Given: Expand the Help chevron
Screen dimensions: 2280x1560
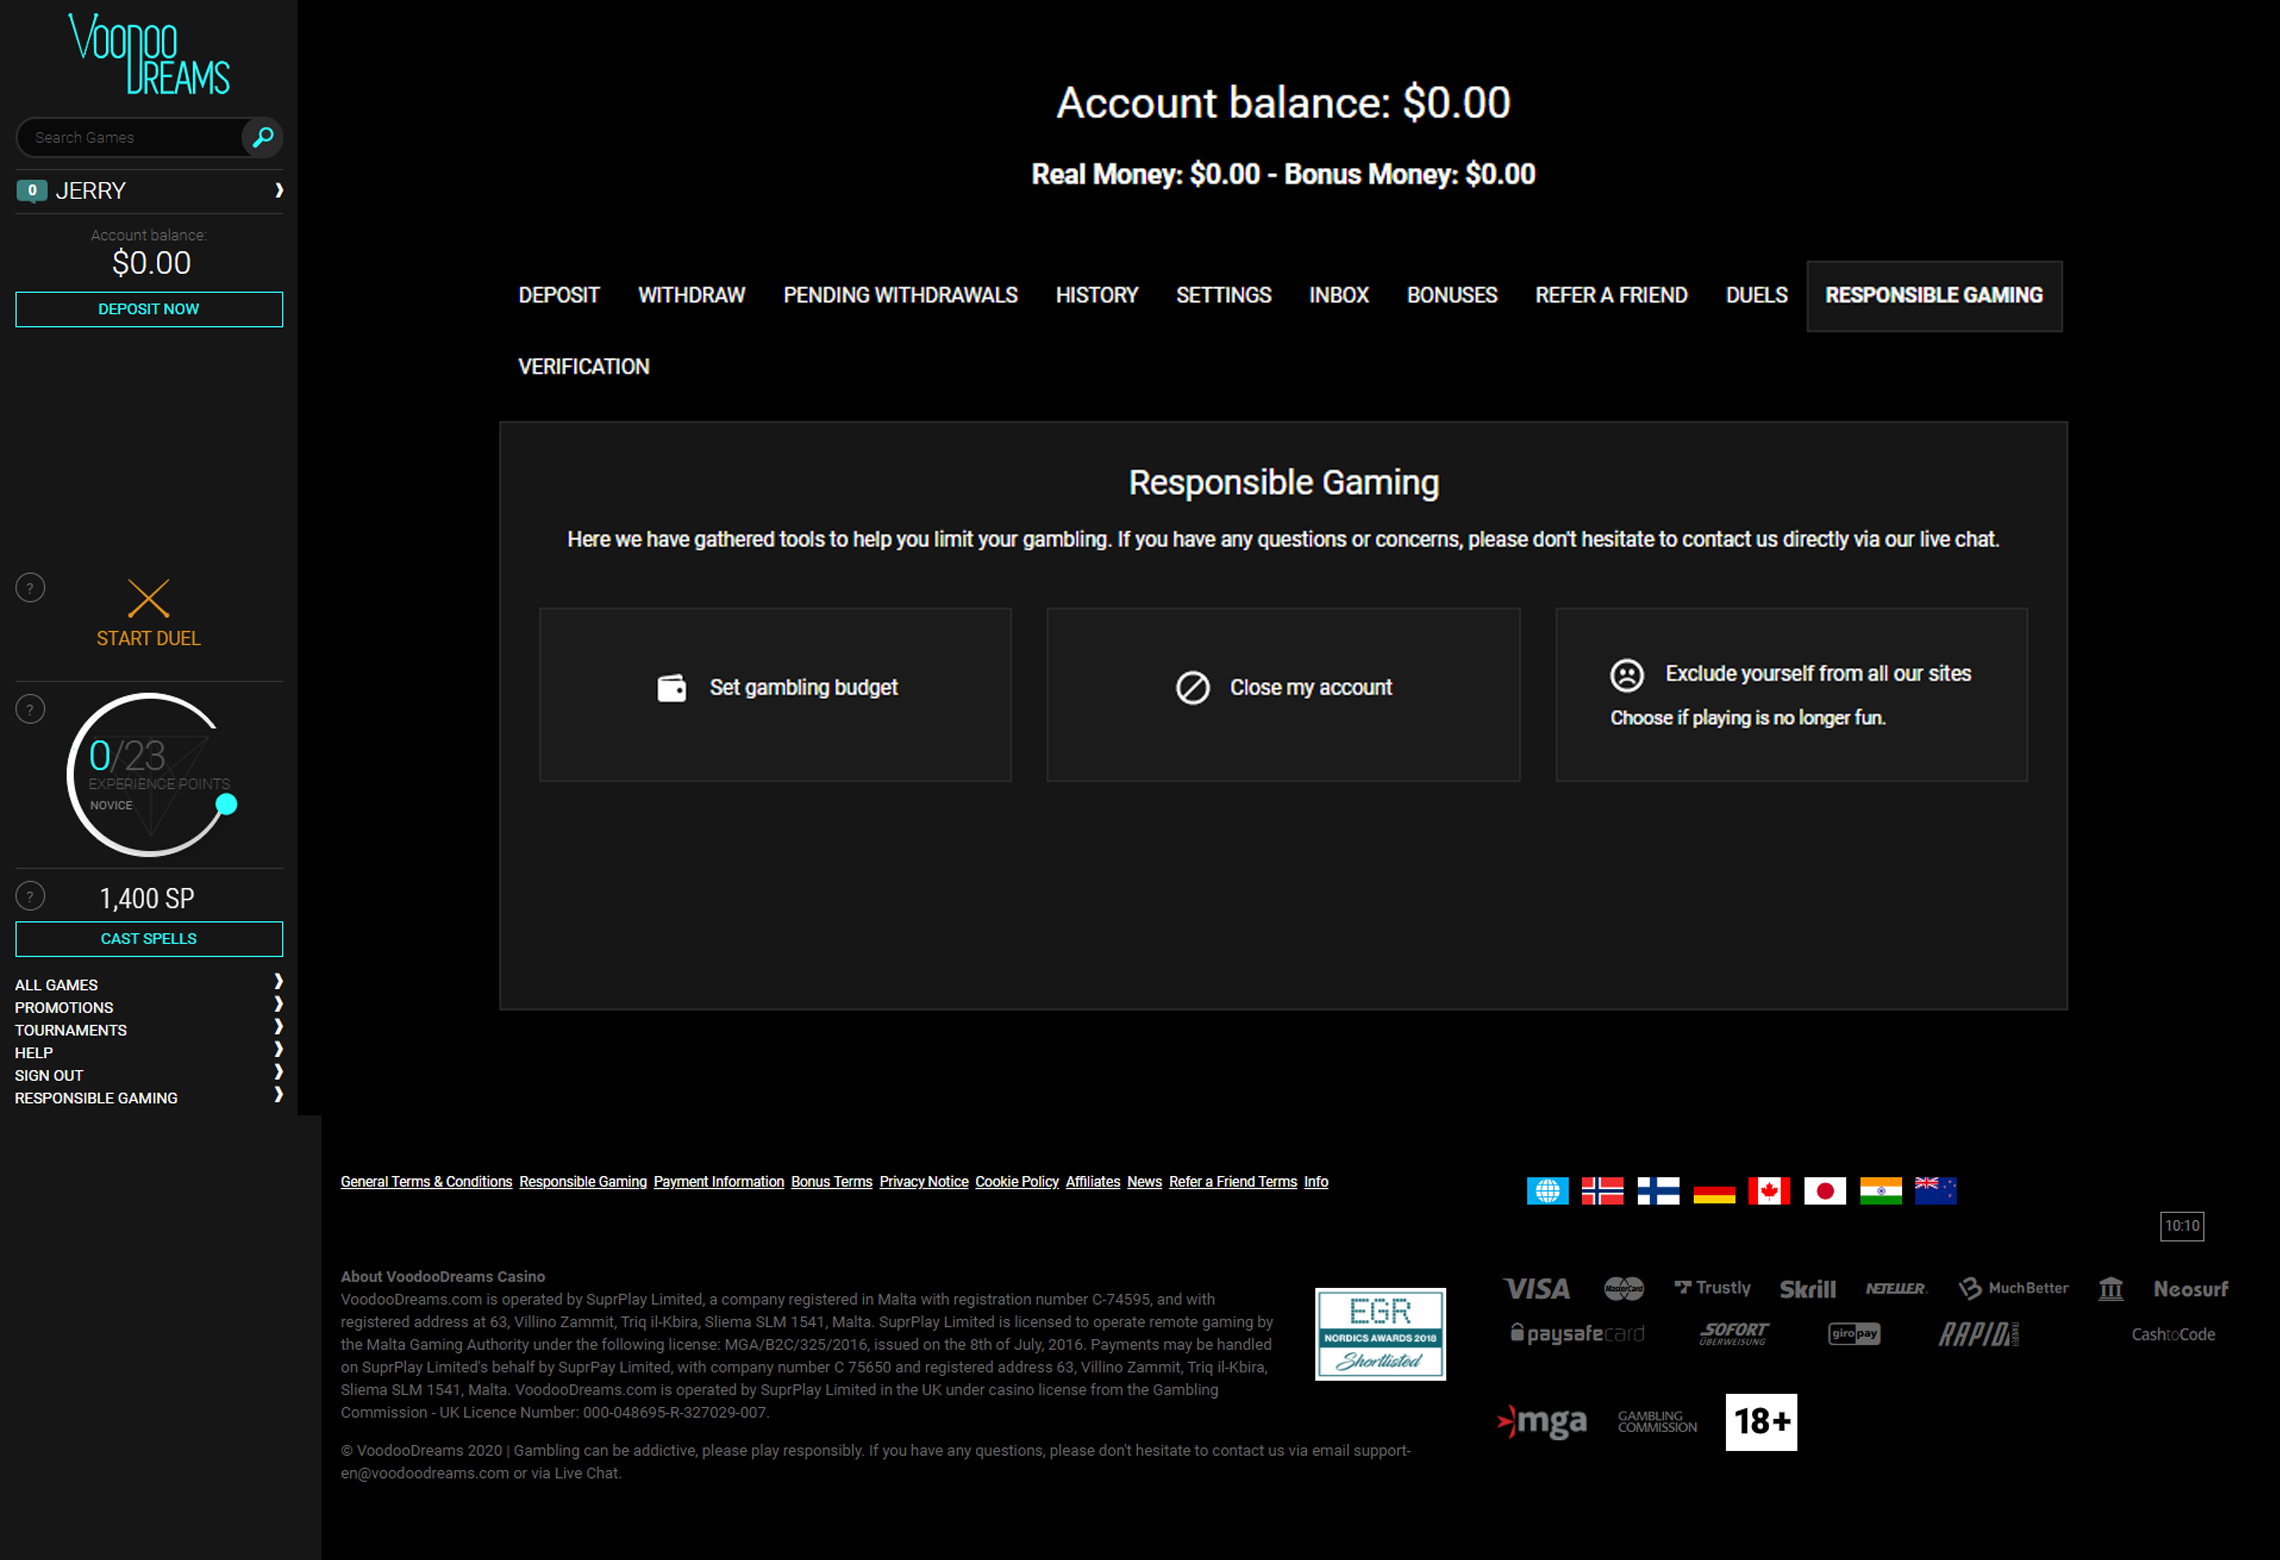Looking at the screenshot, I should click(279, 1049).
